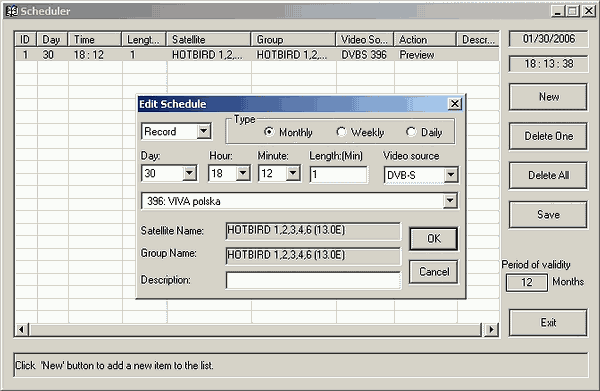Close the Scheduler window
The width and height of the screenshot is (600, 391).
tap(588, 11)
